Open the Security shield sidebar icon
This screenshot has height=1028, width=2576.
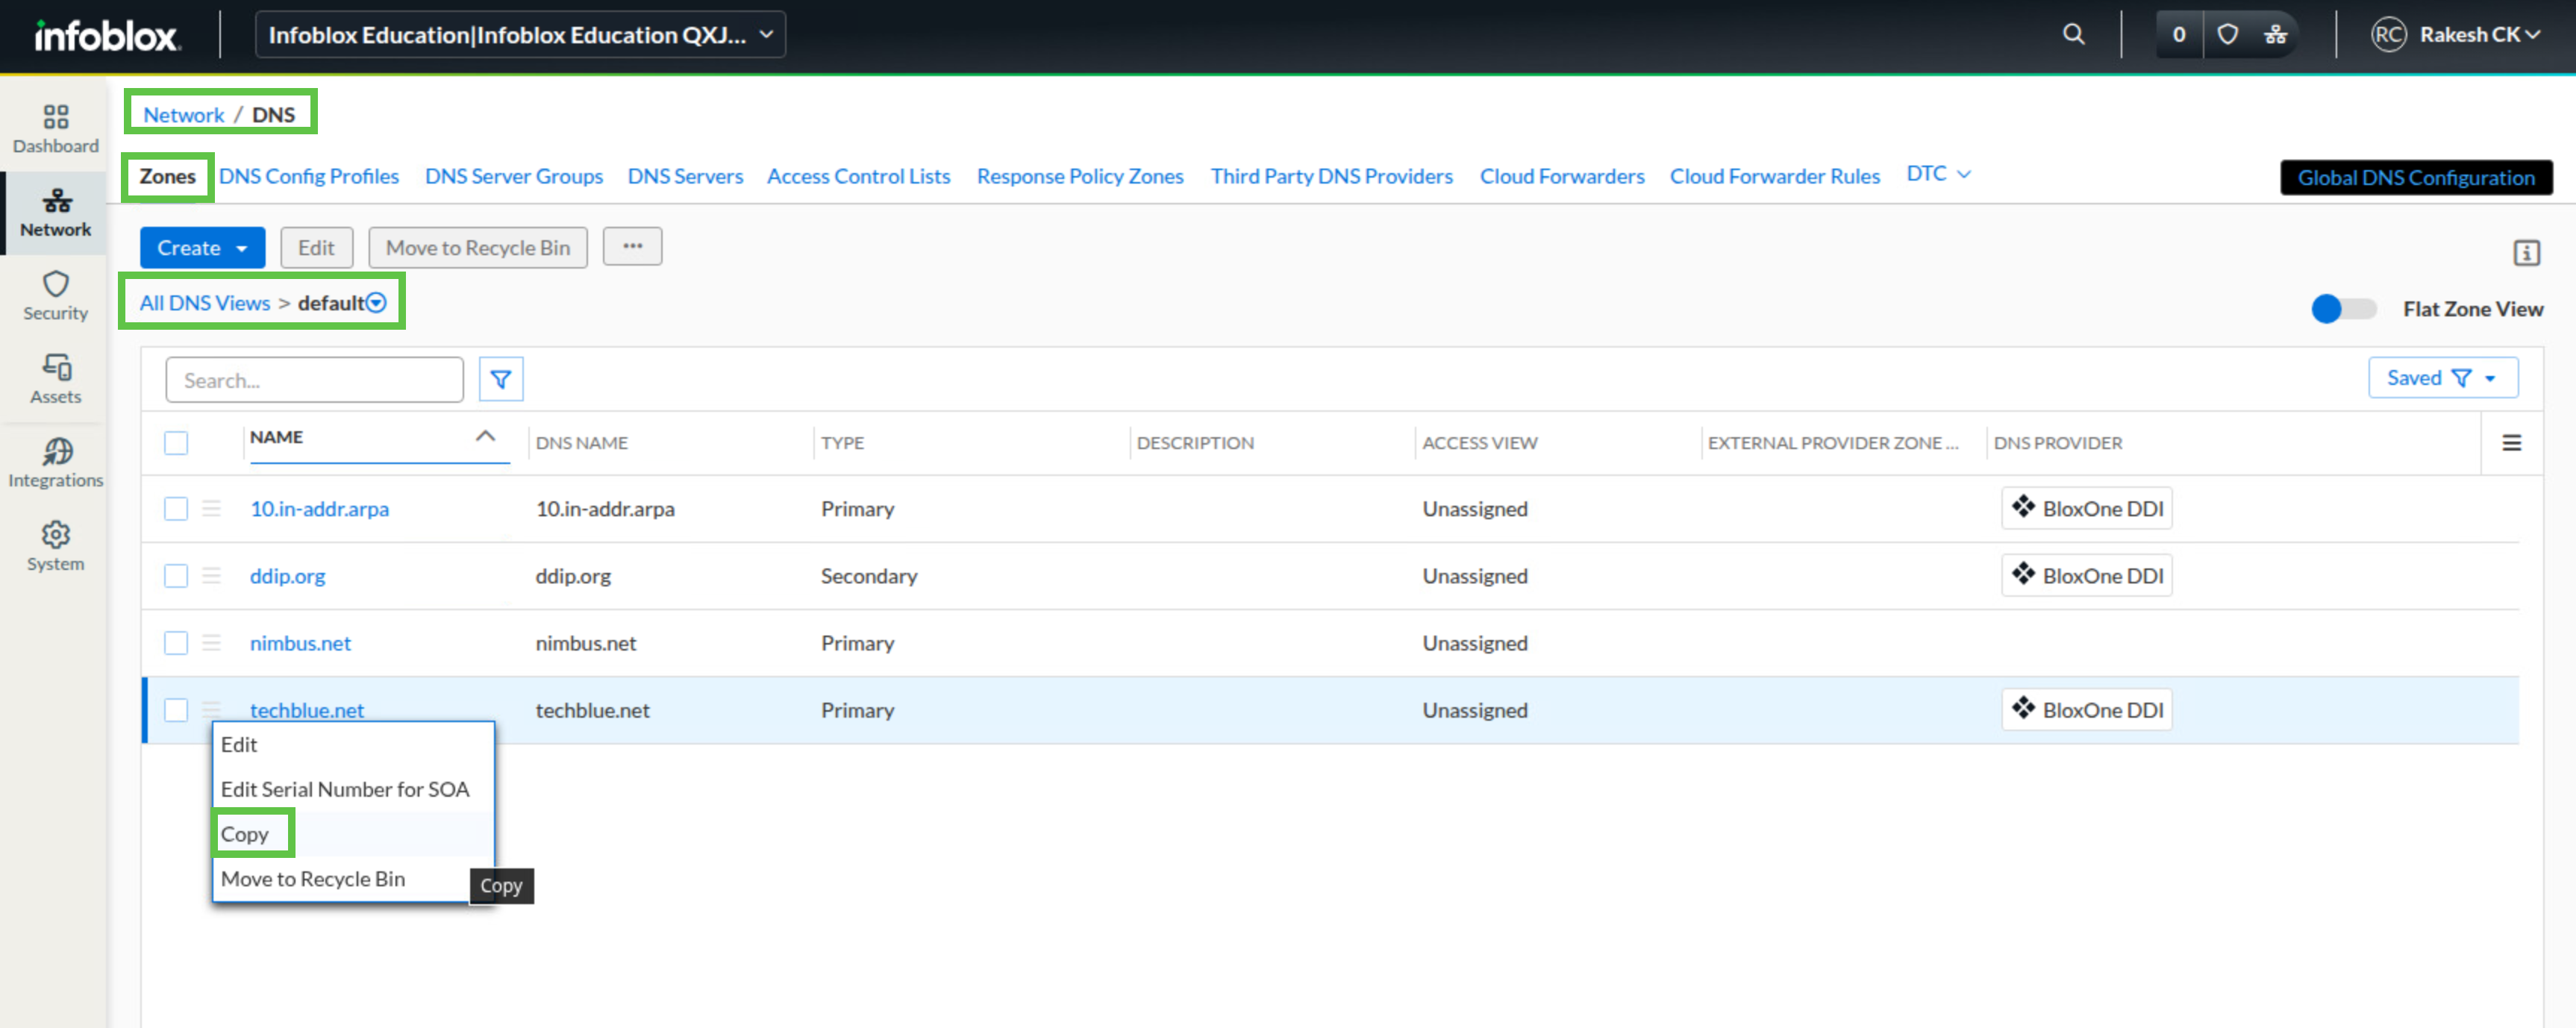[55, 296]
